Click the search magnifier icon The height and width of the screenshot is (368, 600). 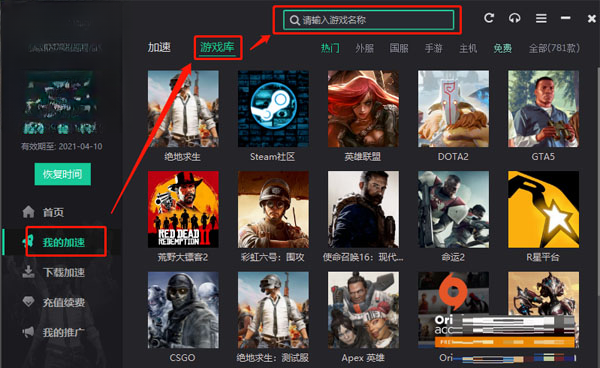[x=294, y=20]
